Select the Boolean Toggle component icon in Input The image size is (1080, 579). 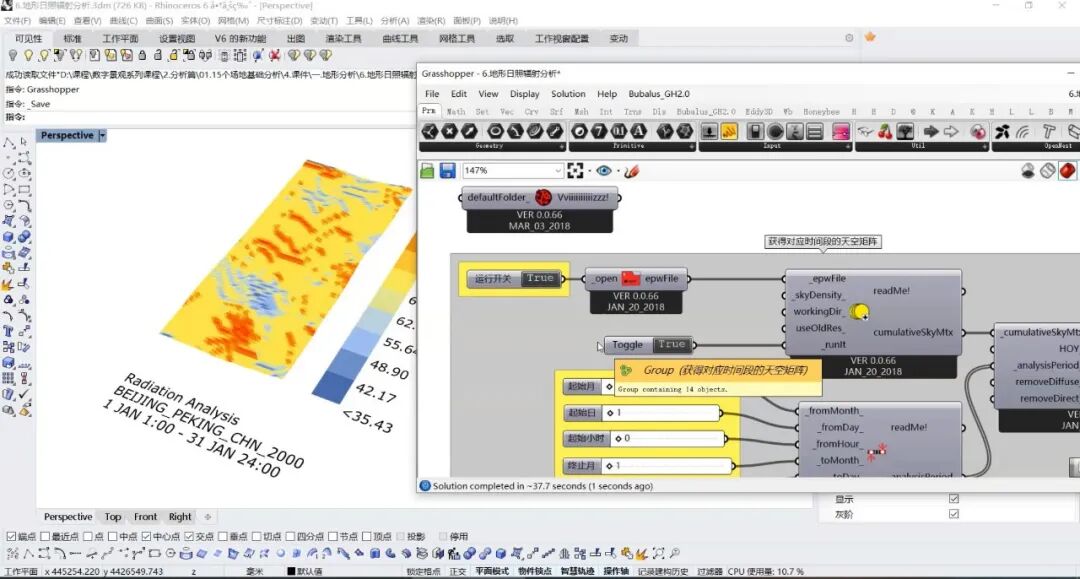(x=755, y=131)
